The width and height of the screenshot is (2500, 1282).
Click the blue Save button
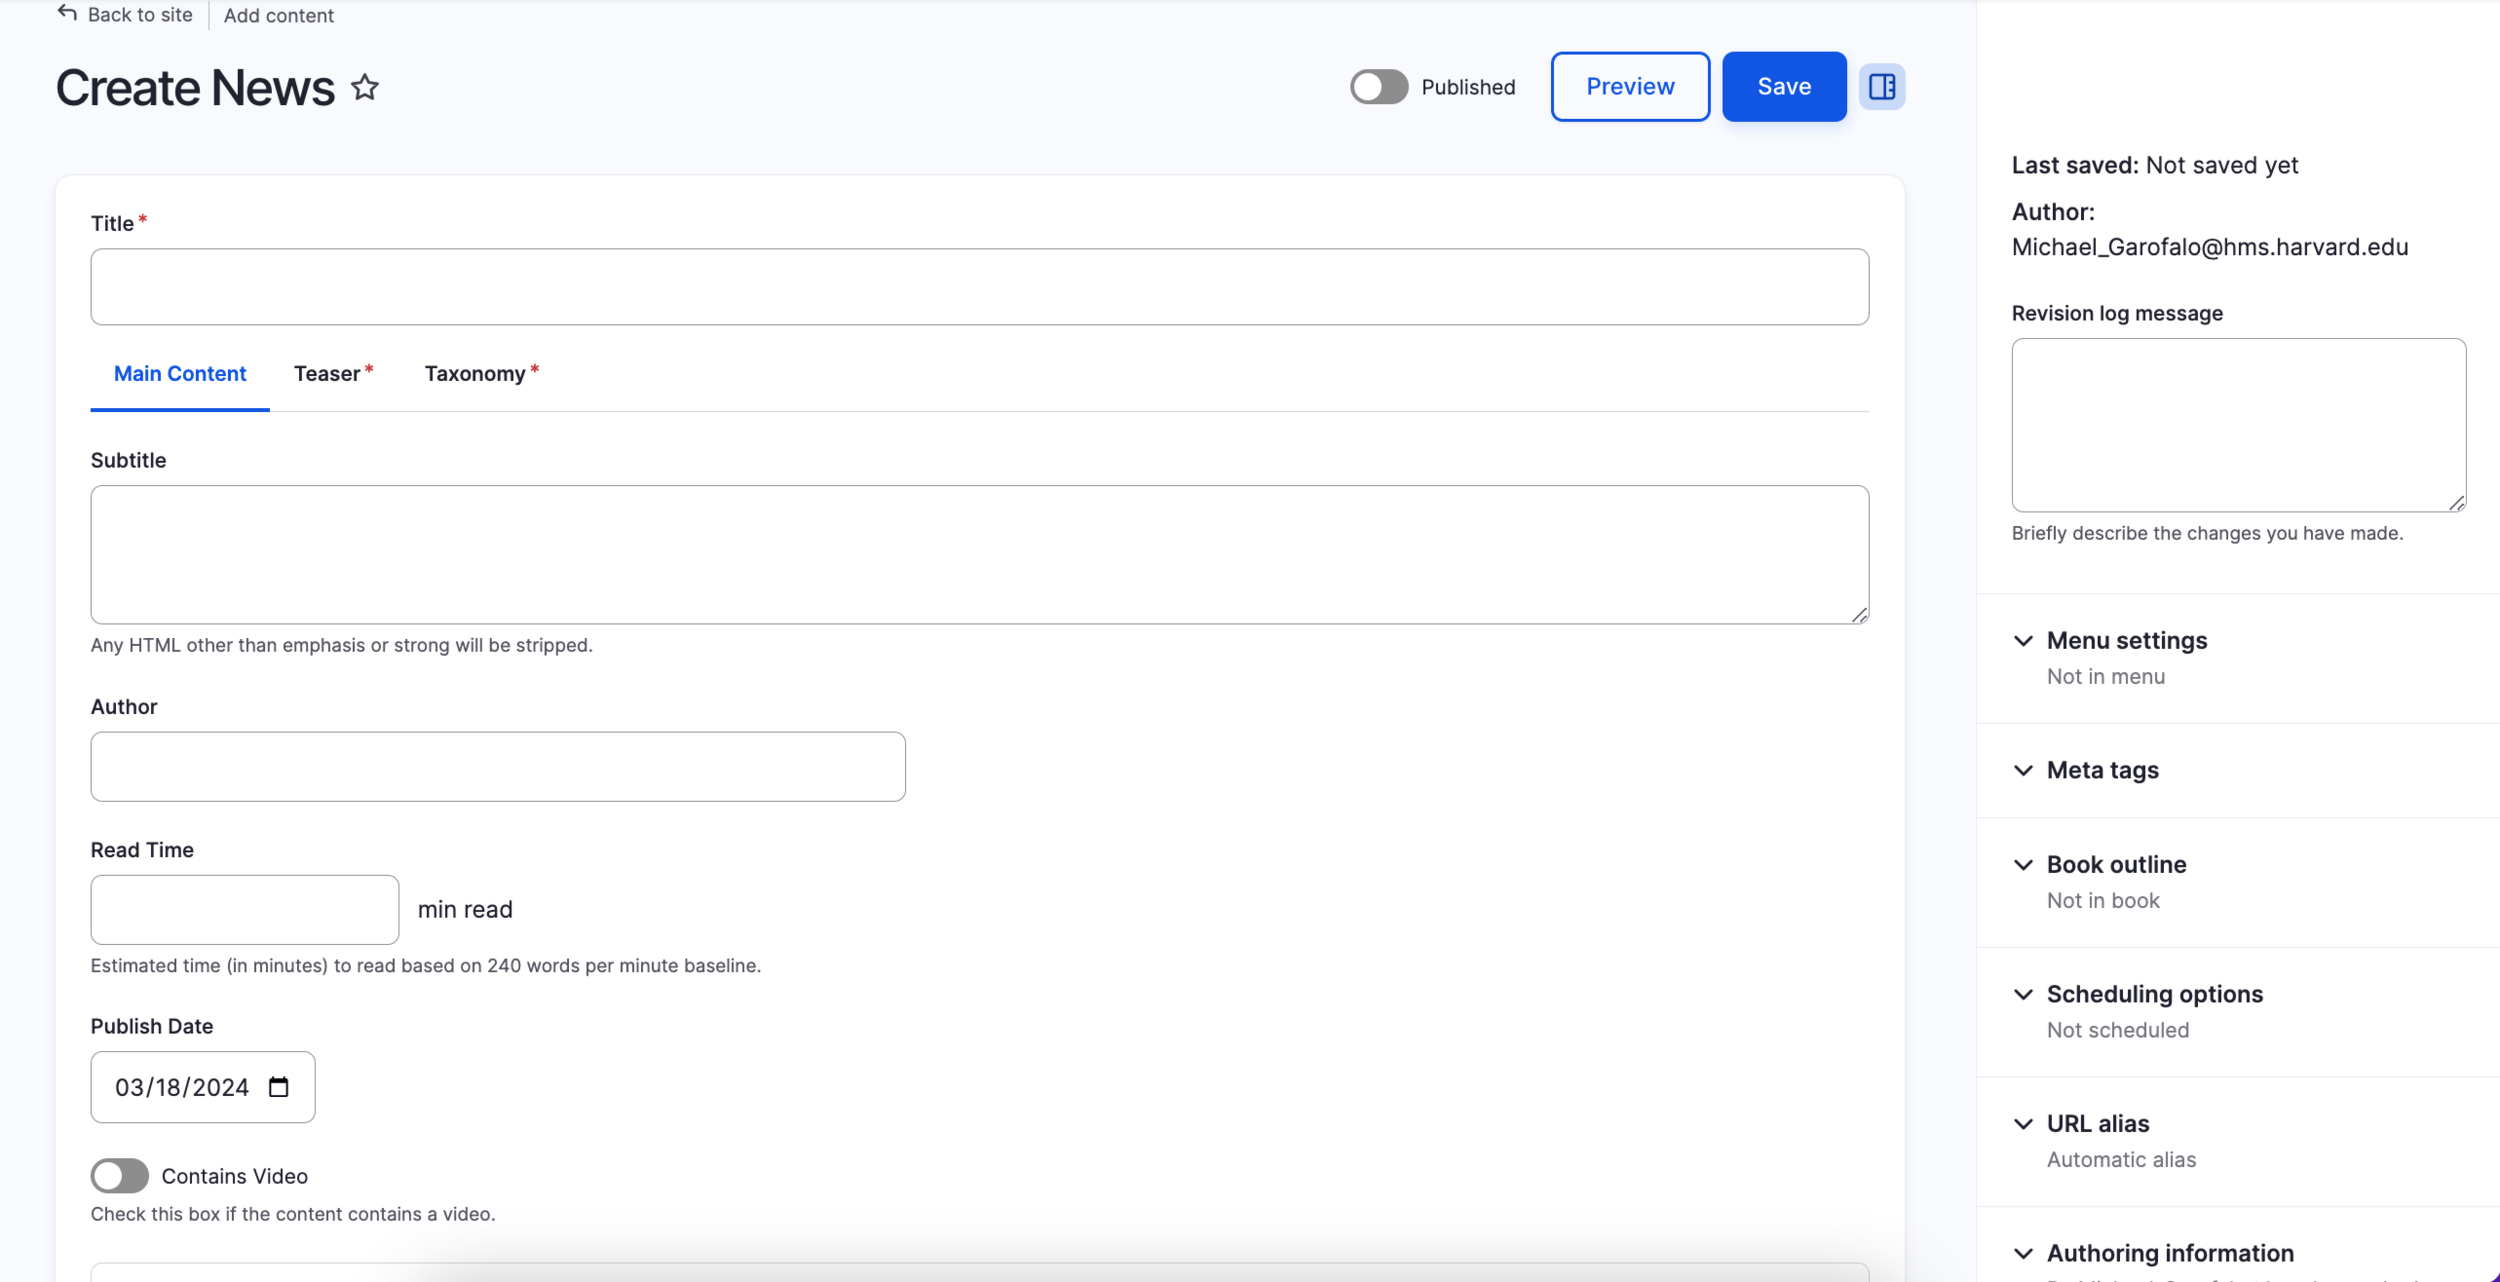(1783, 87)
